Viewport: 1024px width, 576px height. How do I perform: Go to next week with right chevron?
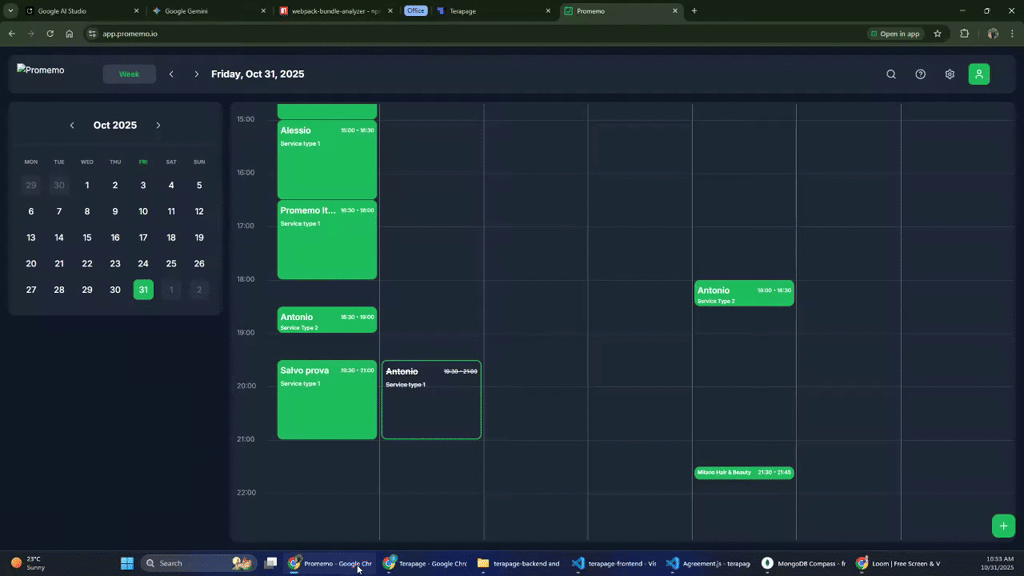tap(196, 74)
